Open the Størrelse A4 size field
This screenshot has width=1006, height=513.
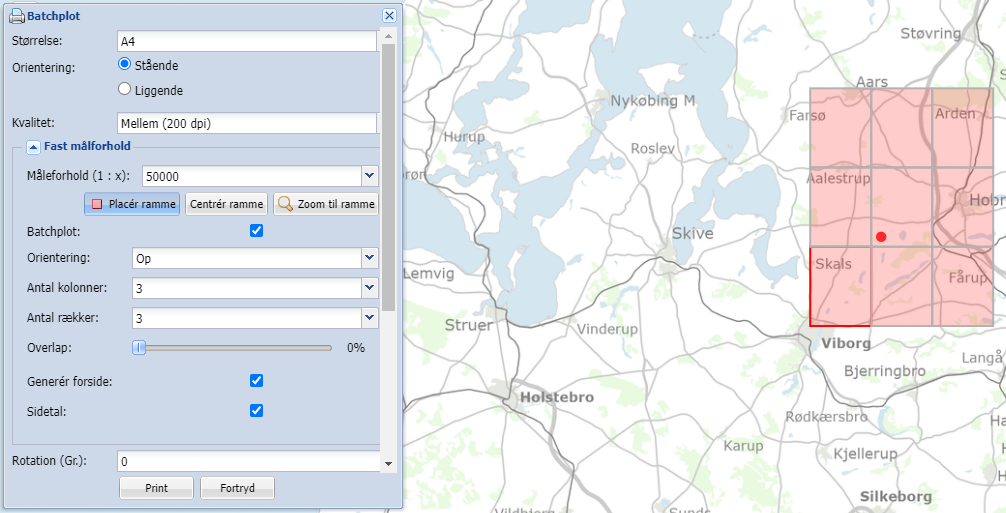[248, 41]
